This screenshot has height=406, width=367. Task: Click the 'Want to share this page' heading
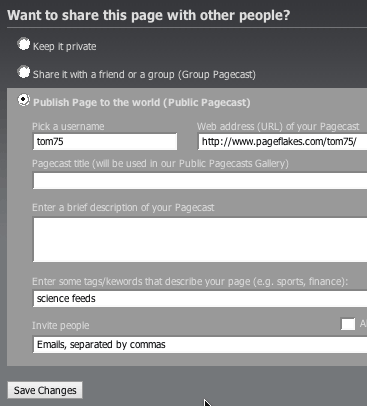click(149, 15)
